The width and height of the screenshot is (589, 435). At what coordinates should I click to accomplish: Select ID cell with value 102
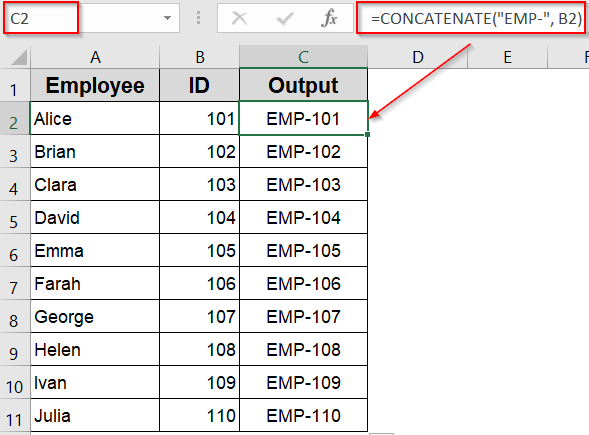[x=199, y=151]
